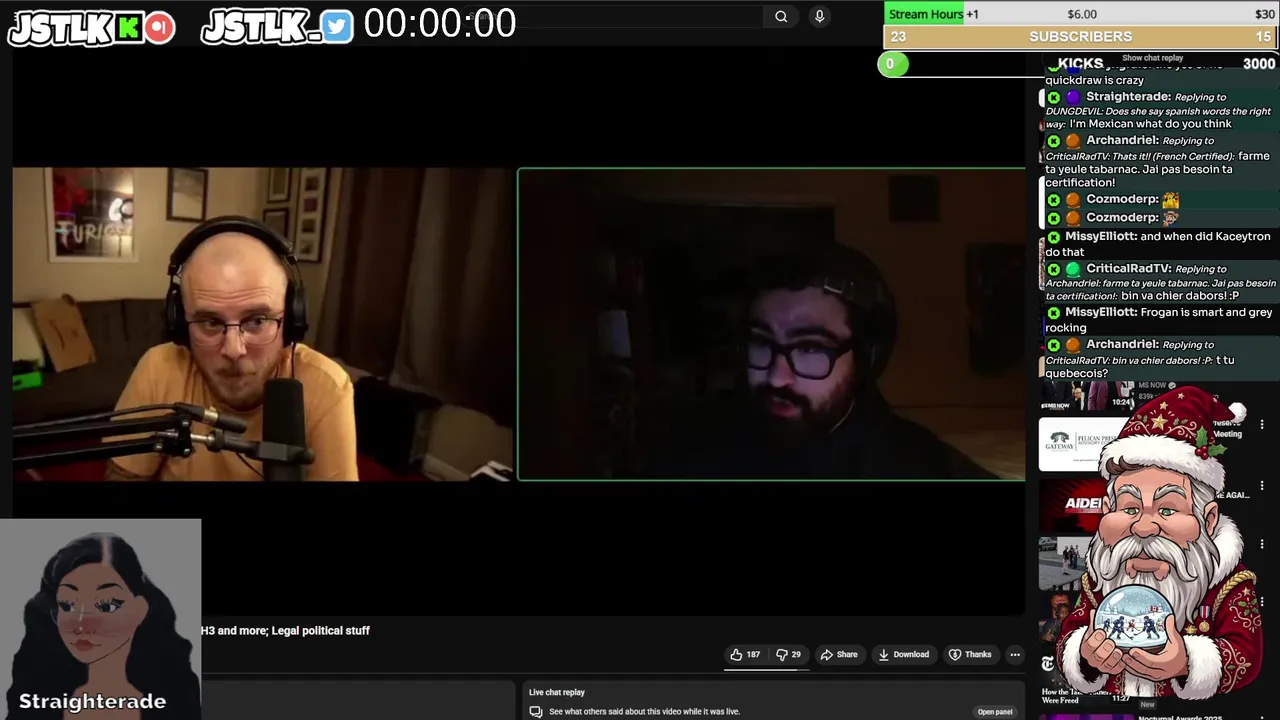Click the Twitter bird icon
The image size is (1280, 720).
click(x=338, y=27)
